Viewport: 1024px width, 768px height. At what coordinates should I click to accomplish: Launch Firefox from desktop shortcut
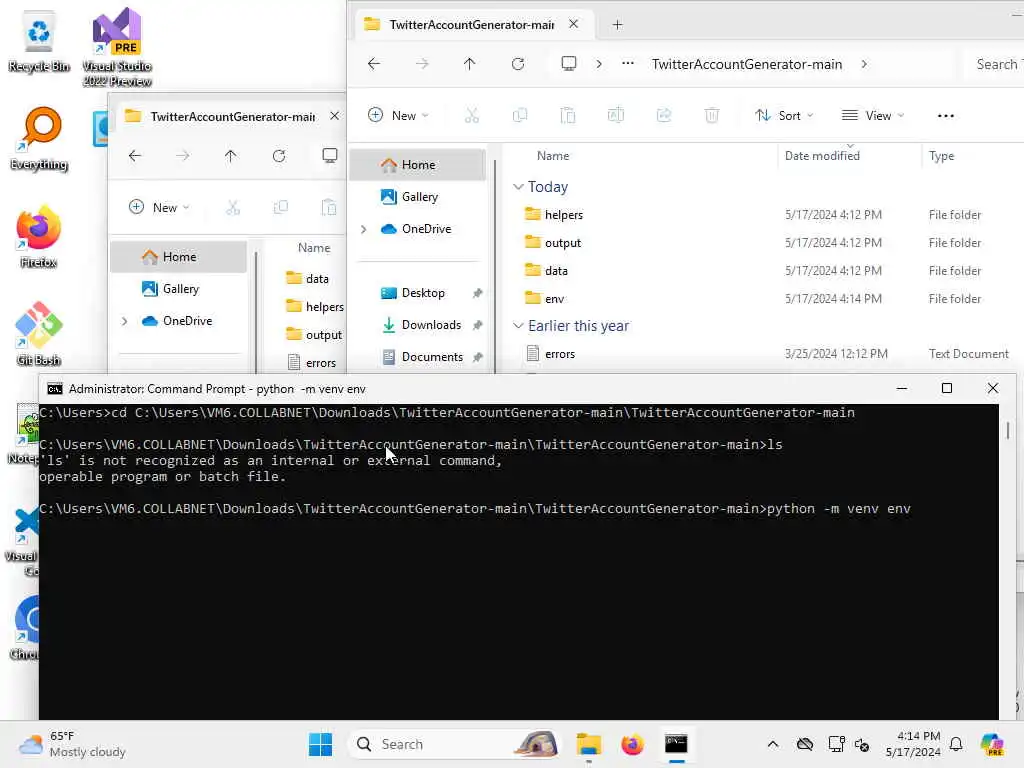coord(39,236)
